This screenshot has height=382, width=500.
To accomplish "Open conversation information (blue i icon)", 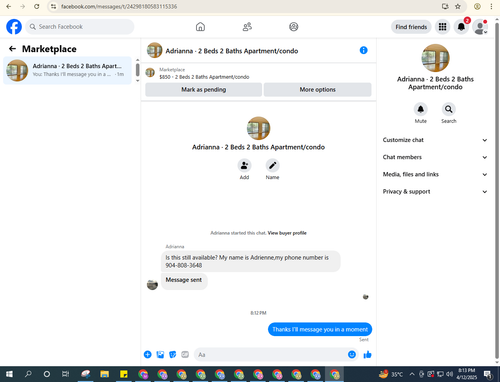I will [x=364, y=50].
